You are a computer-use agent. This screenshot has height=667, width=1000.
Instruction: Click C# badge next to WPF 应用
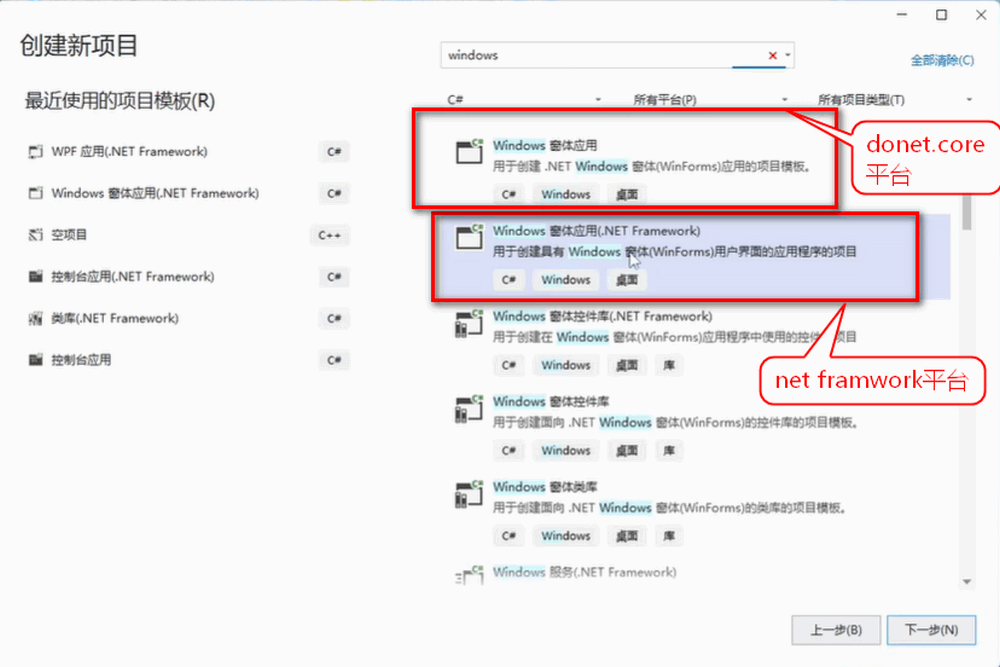pyautogui.click(x=334, y=152)
